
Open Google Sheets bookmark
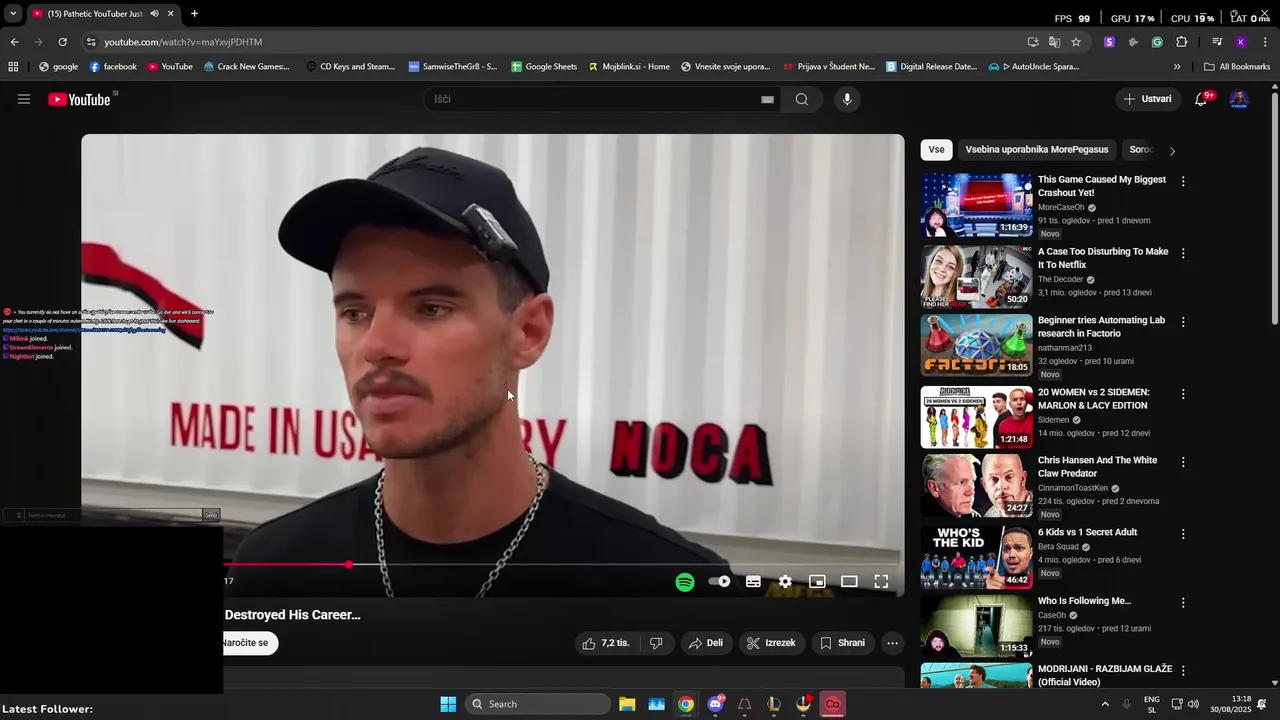pyautogui.click(x=544, y=67)
